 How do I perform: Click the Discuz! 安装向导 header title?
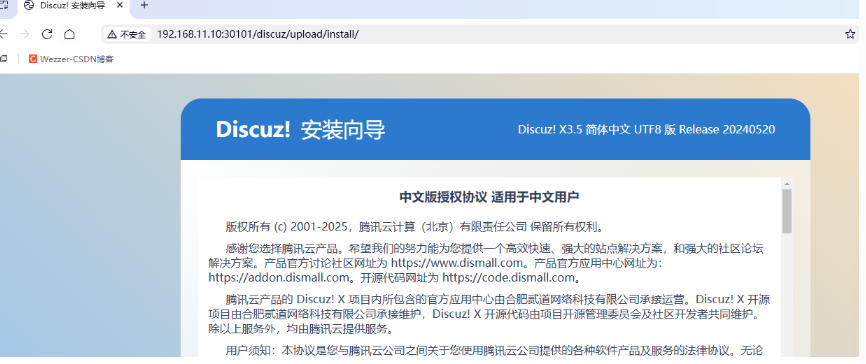coord(300,130)
